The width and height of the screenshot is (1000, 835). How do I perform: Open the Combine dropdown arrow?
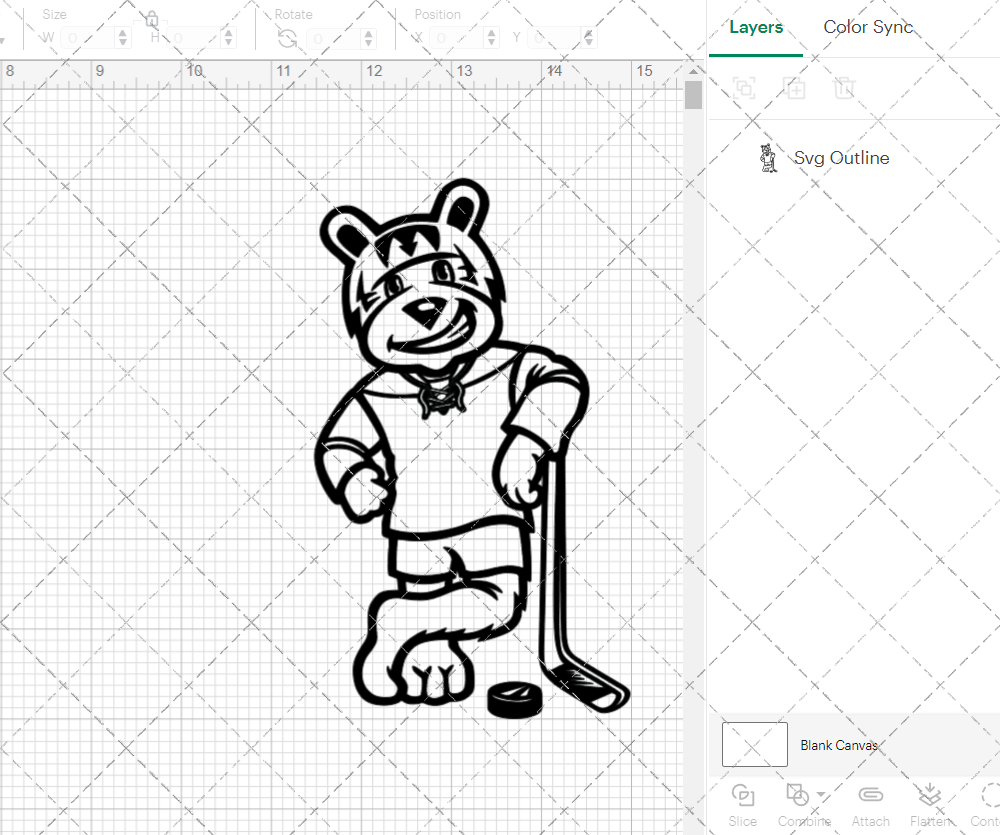821,795
